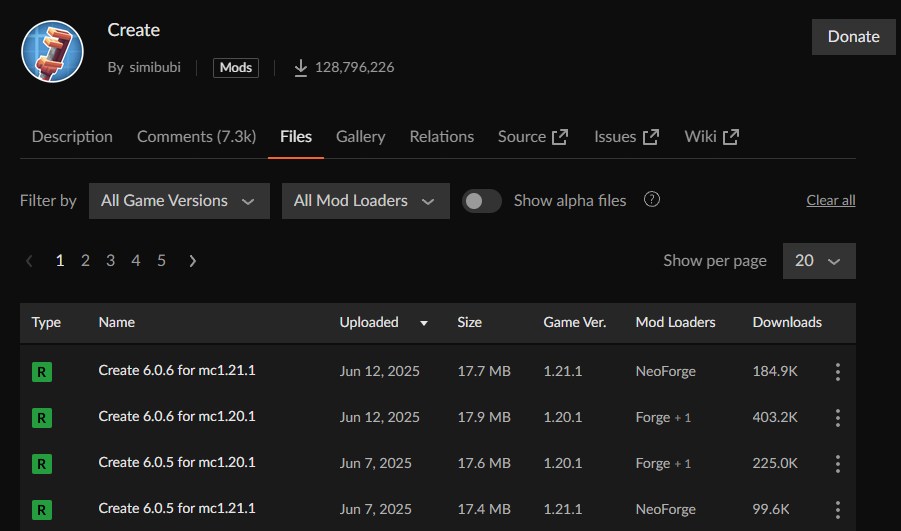Switch to the Relations tab

(x=442, y=137)
